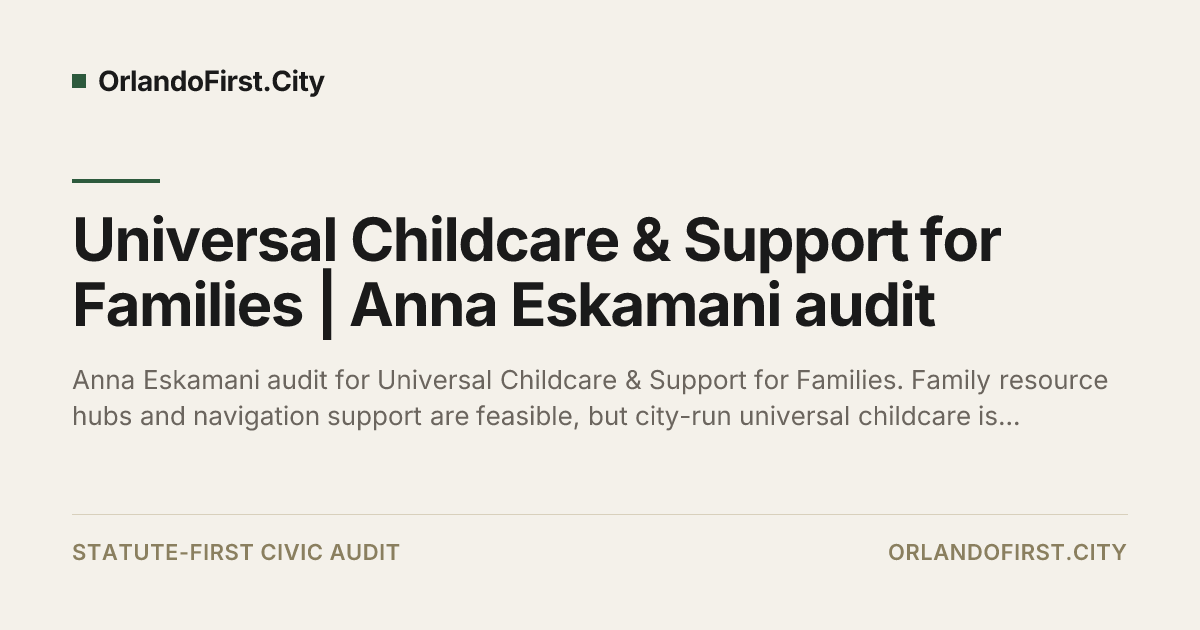The width and height of the screenshot is (1200, 630).
Task: Click the thin divider line above footer
Action: 600,515
